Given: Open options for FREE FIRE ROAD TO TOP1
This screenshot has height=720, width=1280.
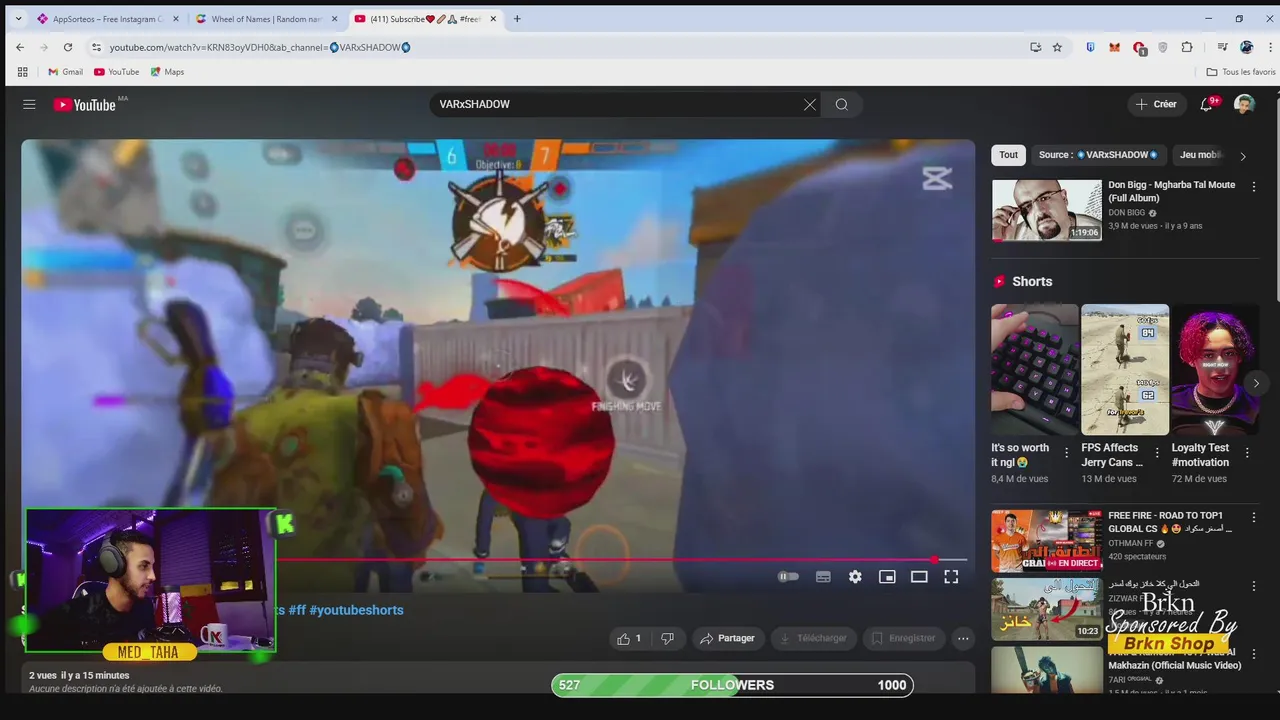Looking at the screenshot, I should tap(1254, 518).
